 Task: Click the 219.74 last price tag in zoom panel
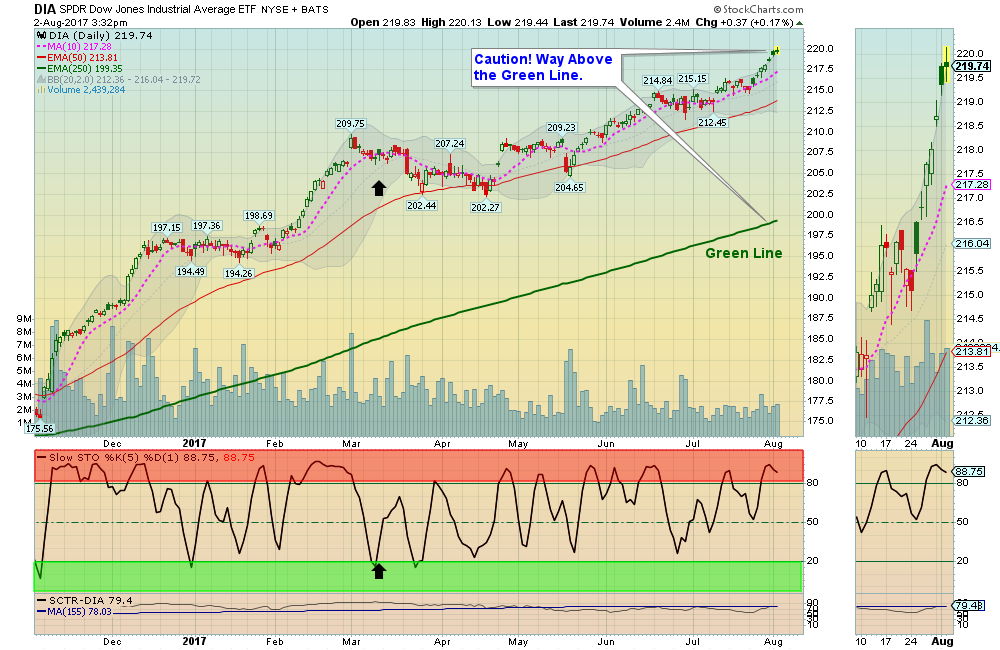pos(972,66)
